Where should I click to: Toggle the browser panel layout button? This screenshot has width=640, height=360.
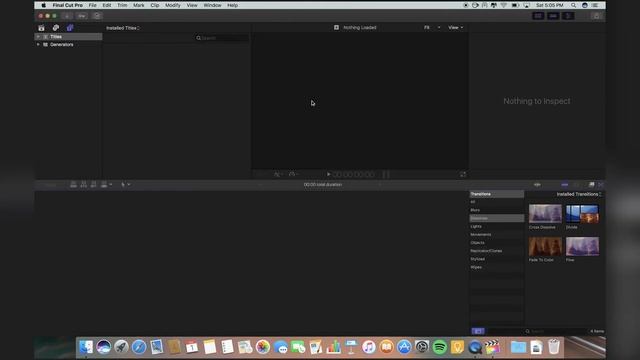pyautogui.click(x=538, y=16)
